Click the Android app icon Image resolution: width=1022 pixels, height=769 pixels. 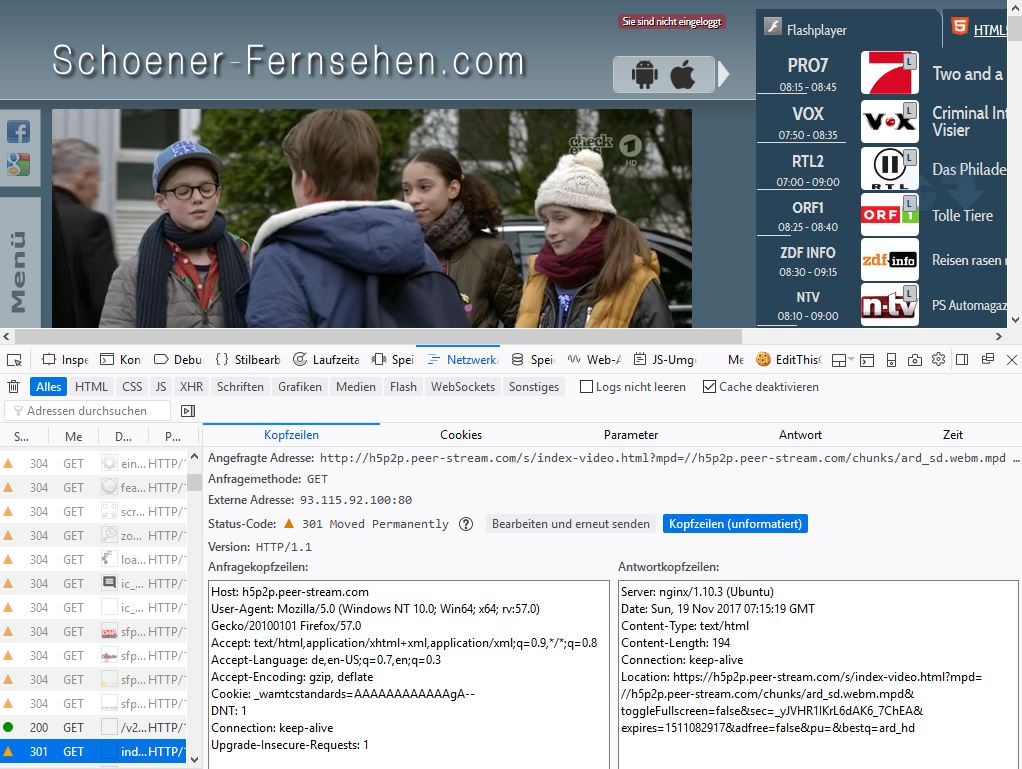click(643, 74)
